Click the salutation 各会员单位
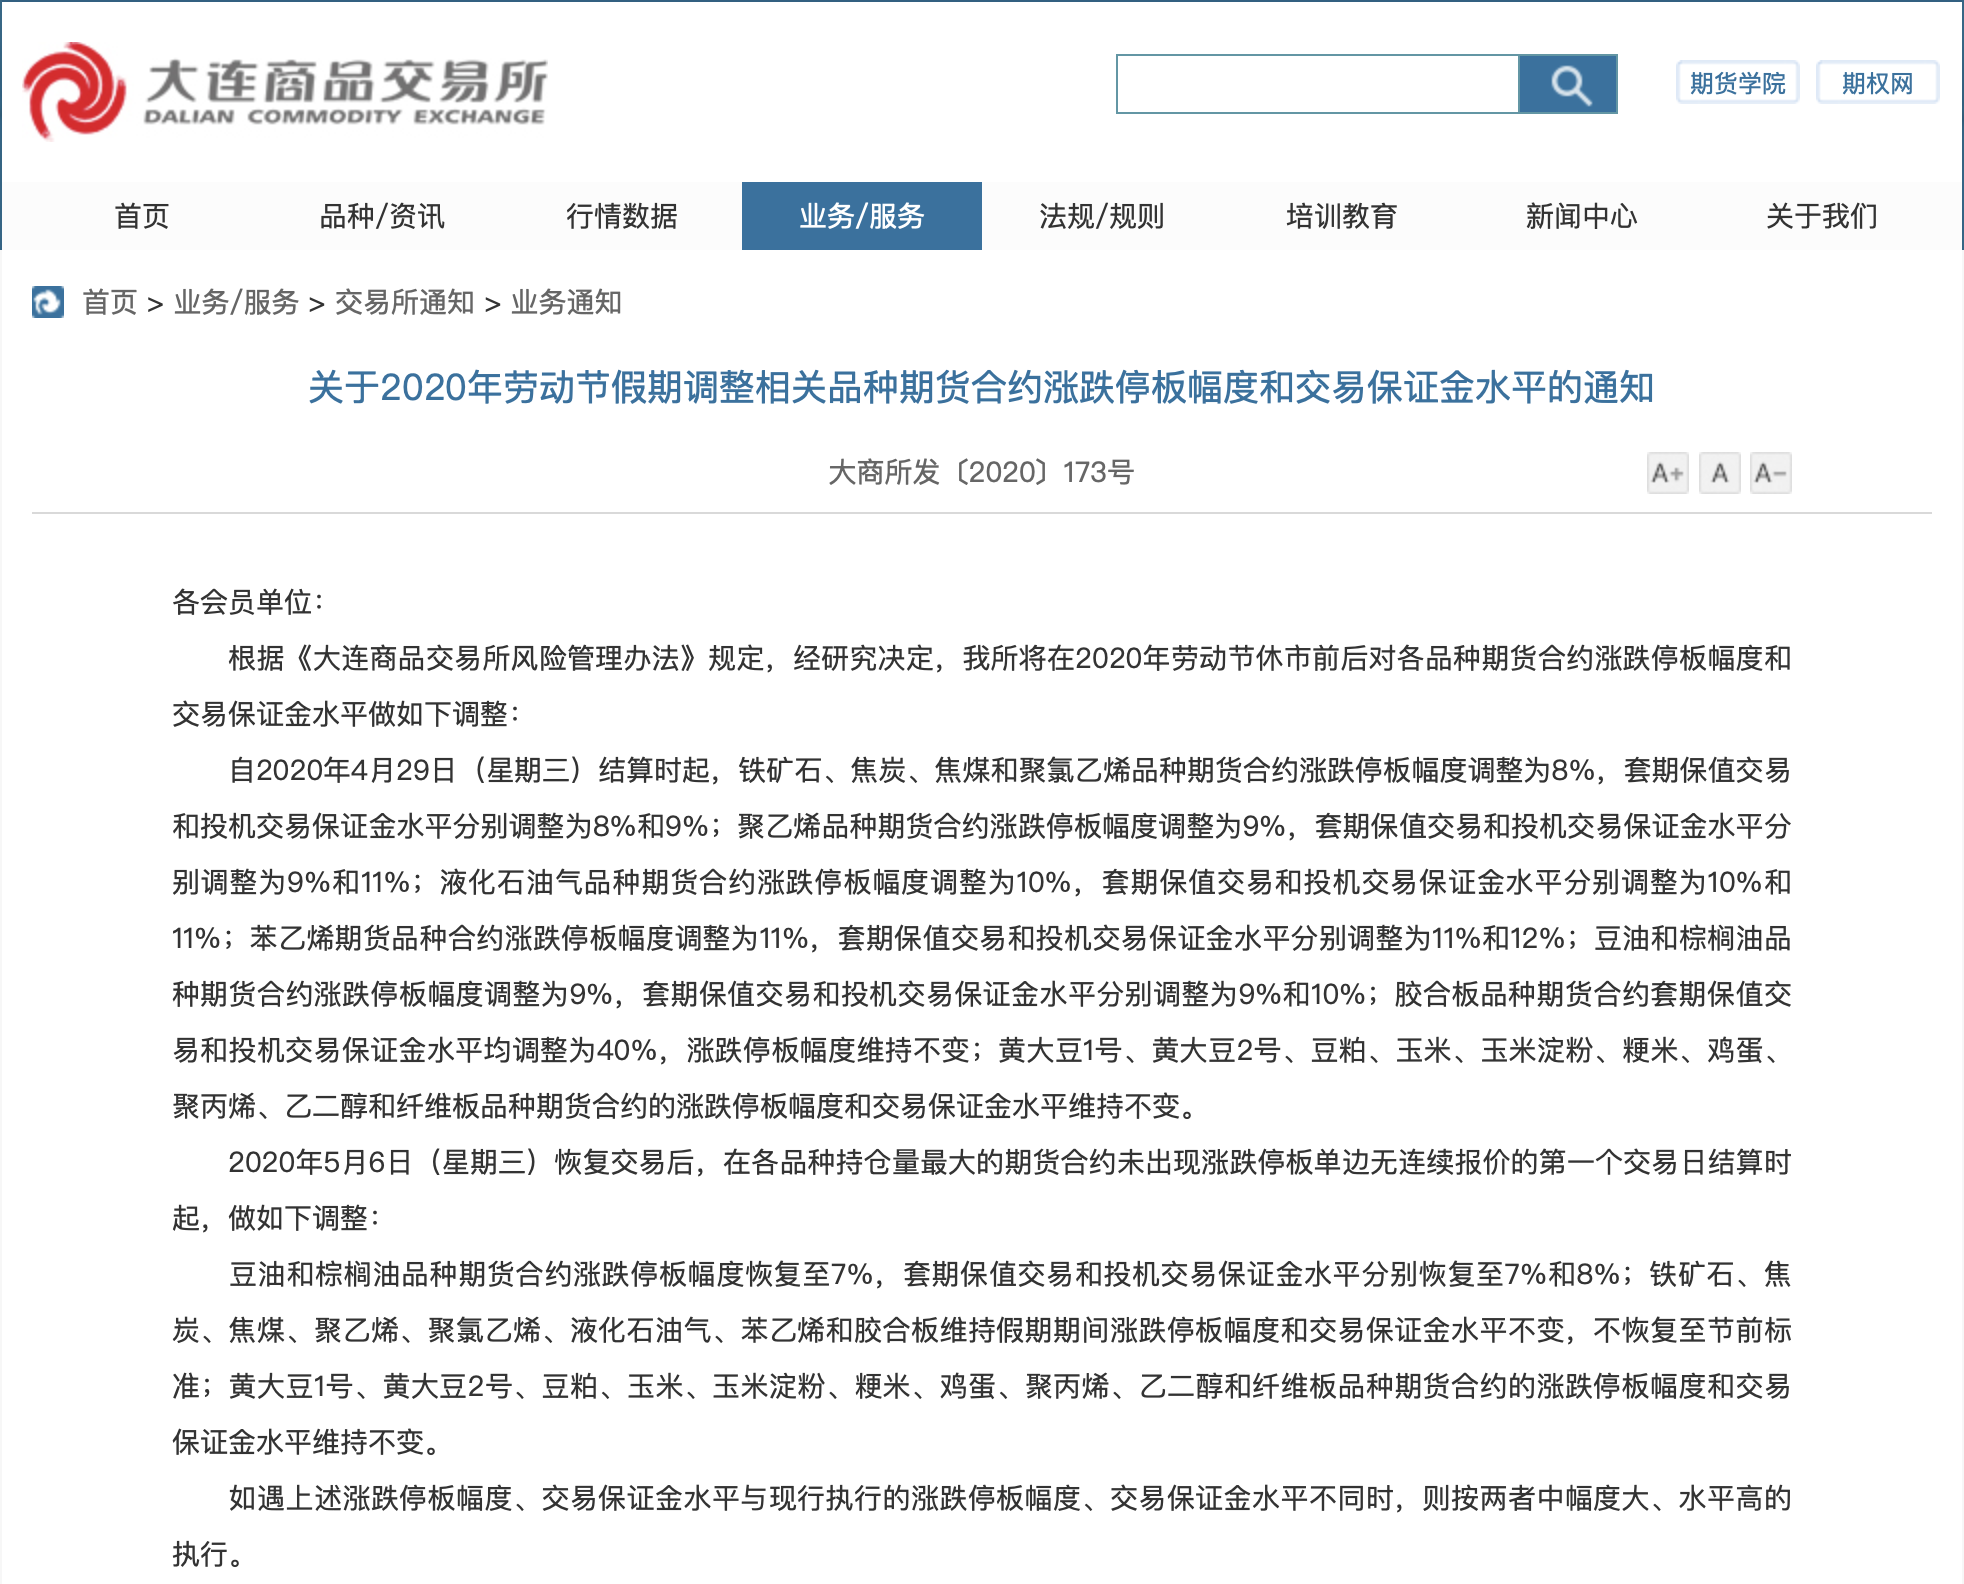Screen dimensions: 1964x1584 [249, 602]
